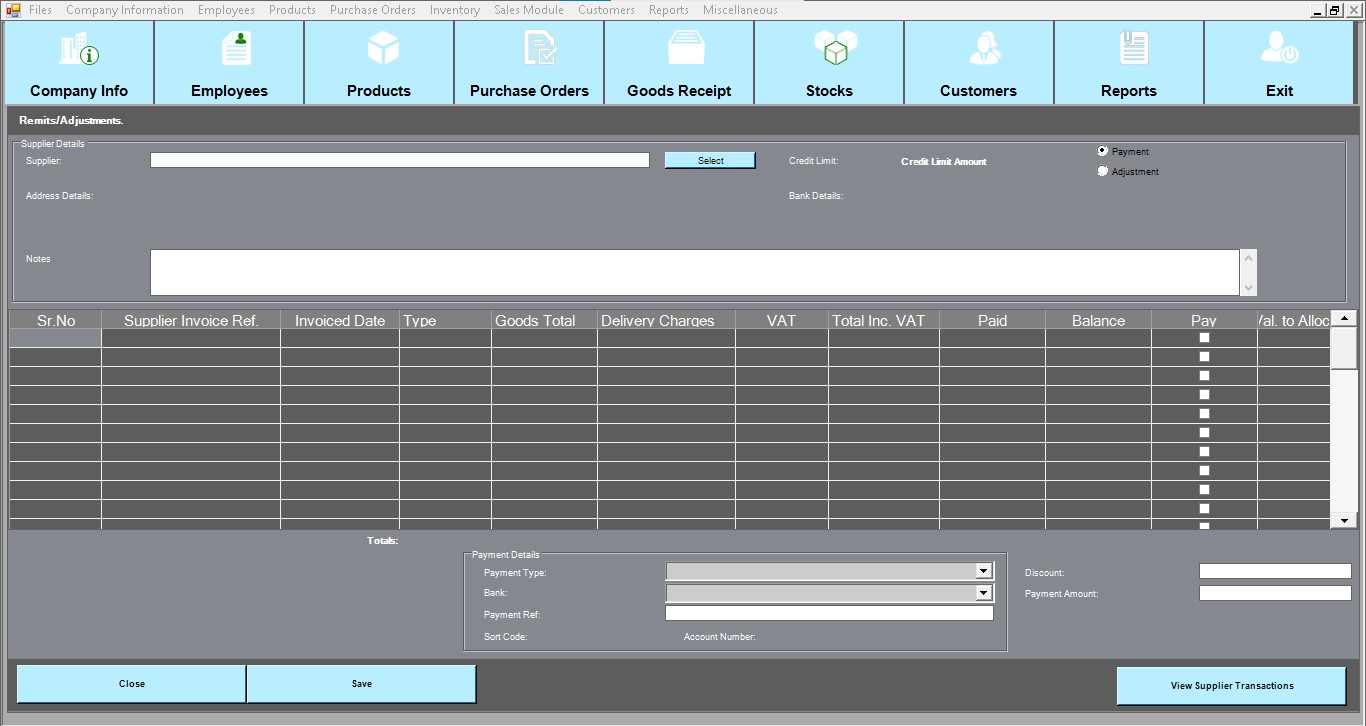Open the Reports icon

point(1134,49)
